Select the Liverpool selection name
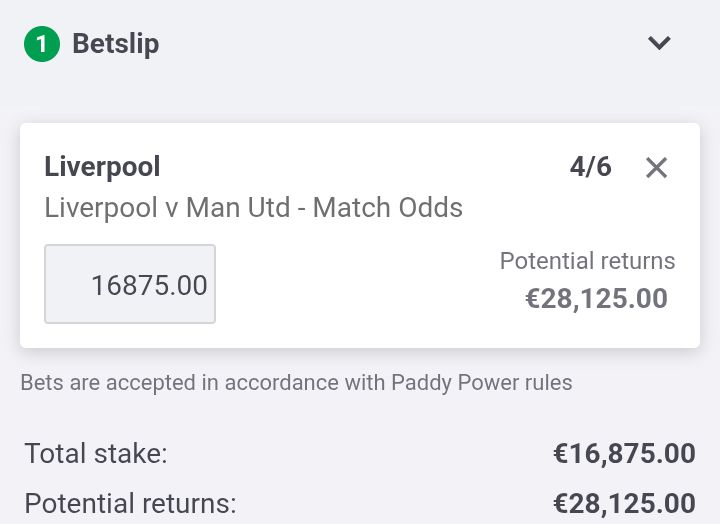The height and width of the screenshot is (524, 720). point(102,167)
